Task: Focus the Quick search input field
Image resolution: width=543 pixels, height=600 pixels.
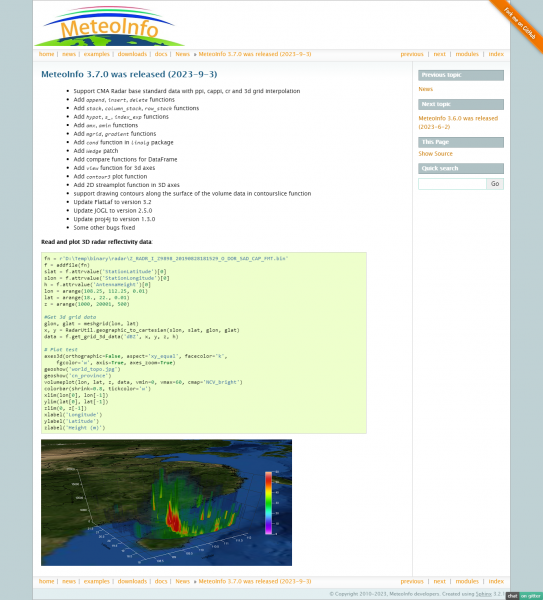Action: click(x=452, y=184)
